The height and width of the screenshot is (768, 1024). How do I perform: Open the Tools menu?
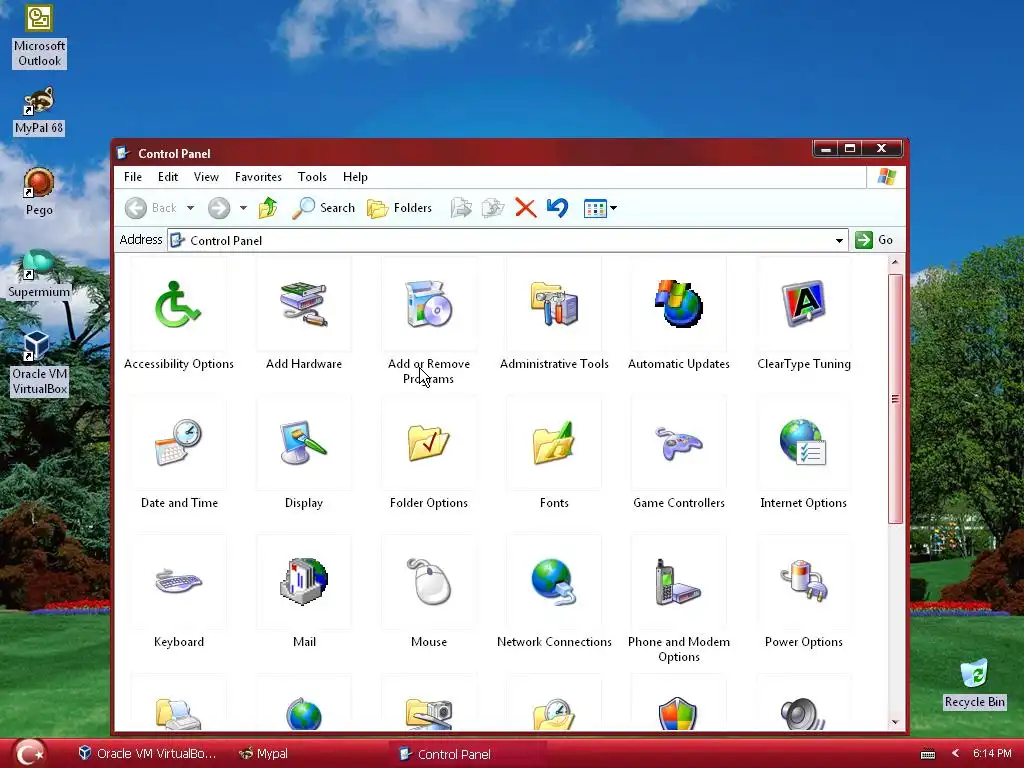(x=312, y=177)
